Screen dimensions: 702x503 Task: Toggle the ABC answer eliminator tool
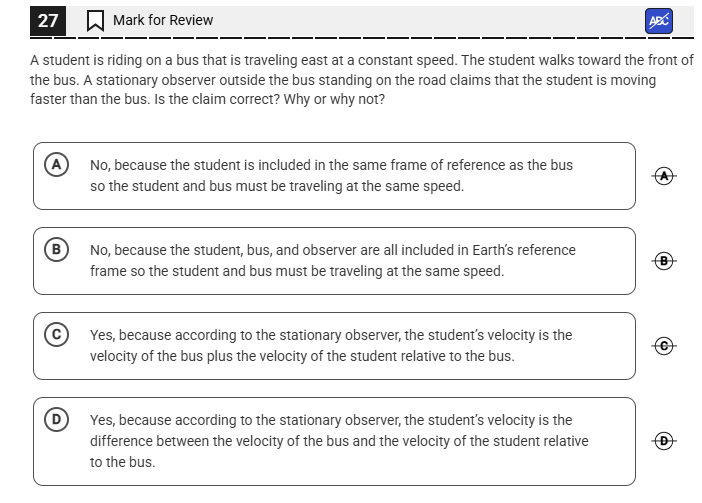(x=659, y=20)
